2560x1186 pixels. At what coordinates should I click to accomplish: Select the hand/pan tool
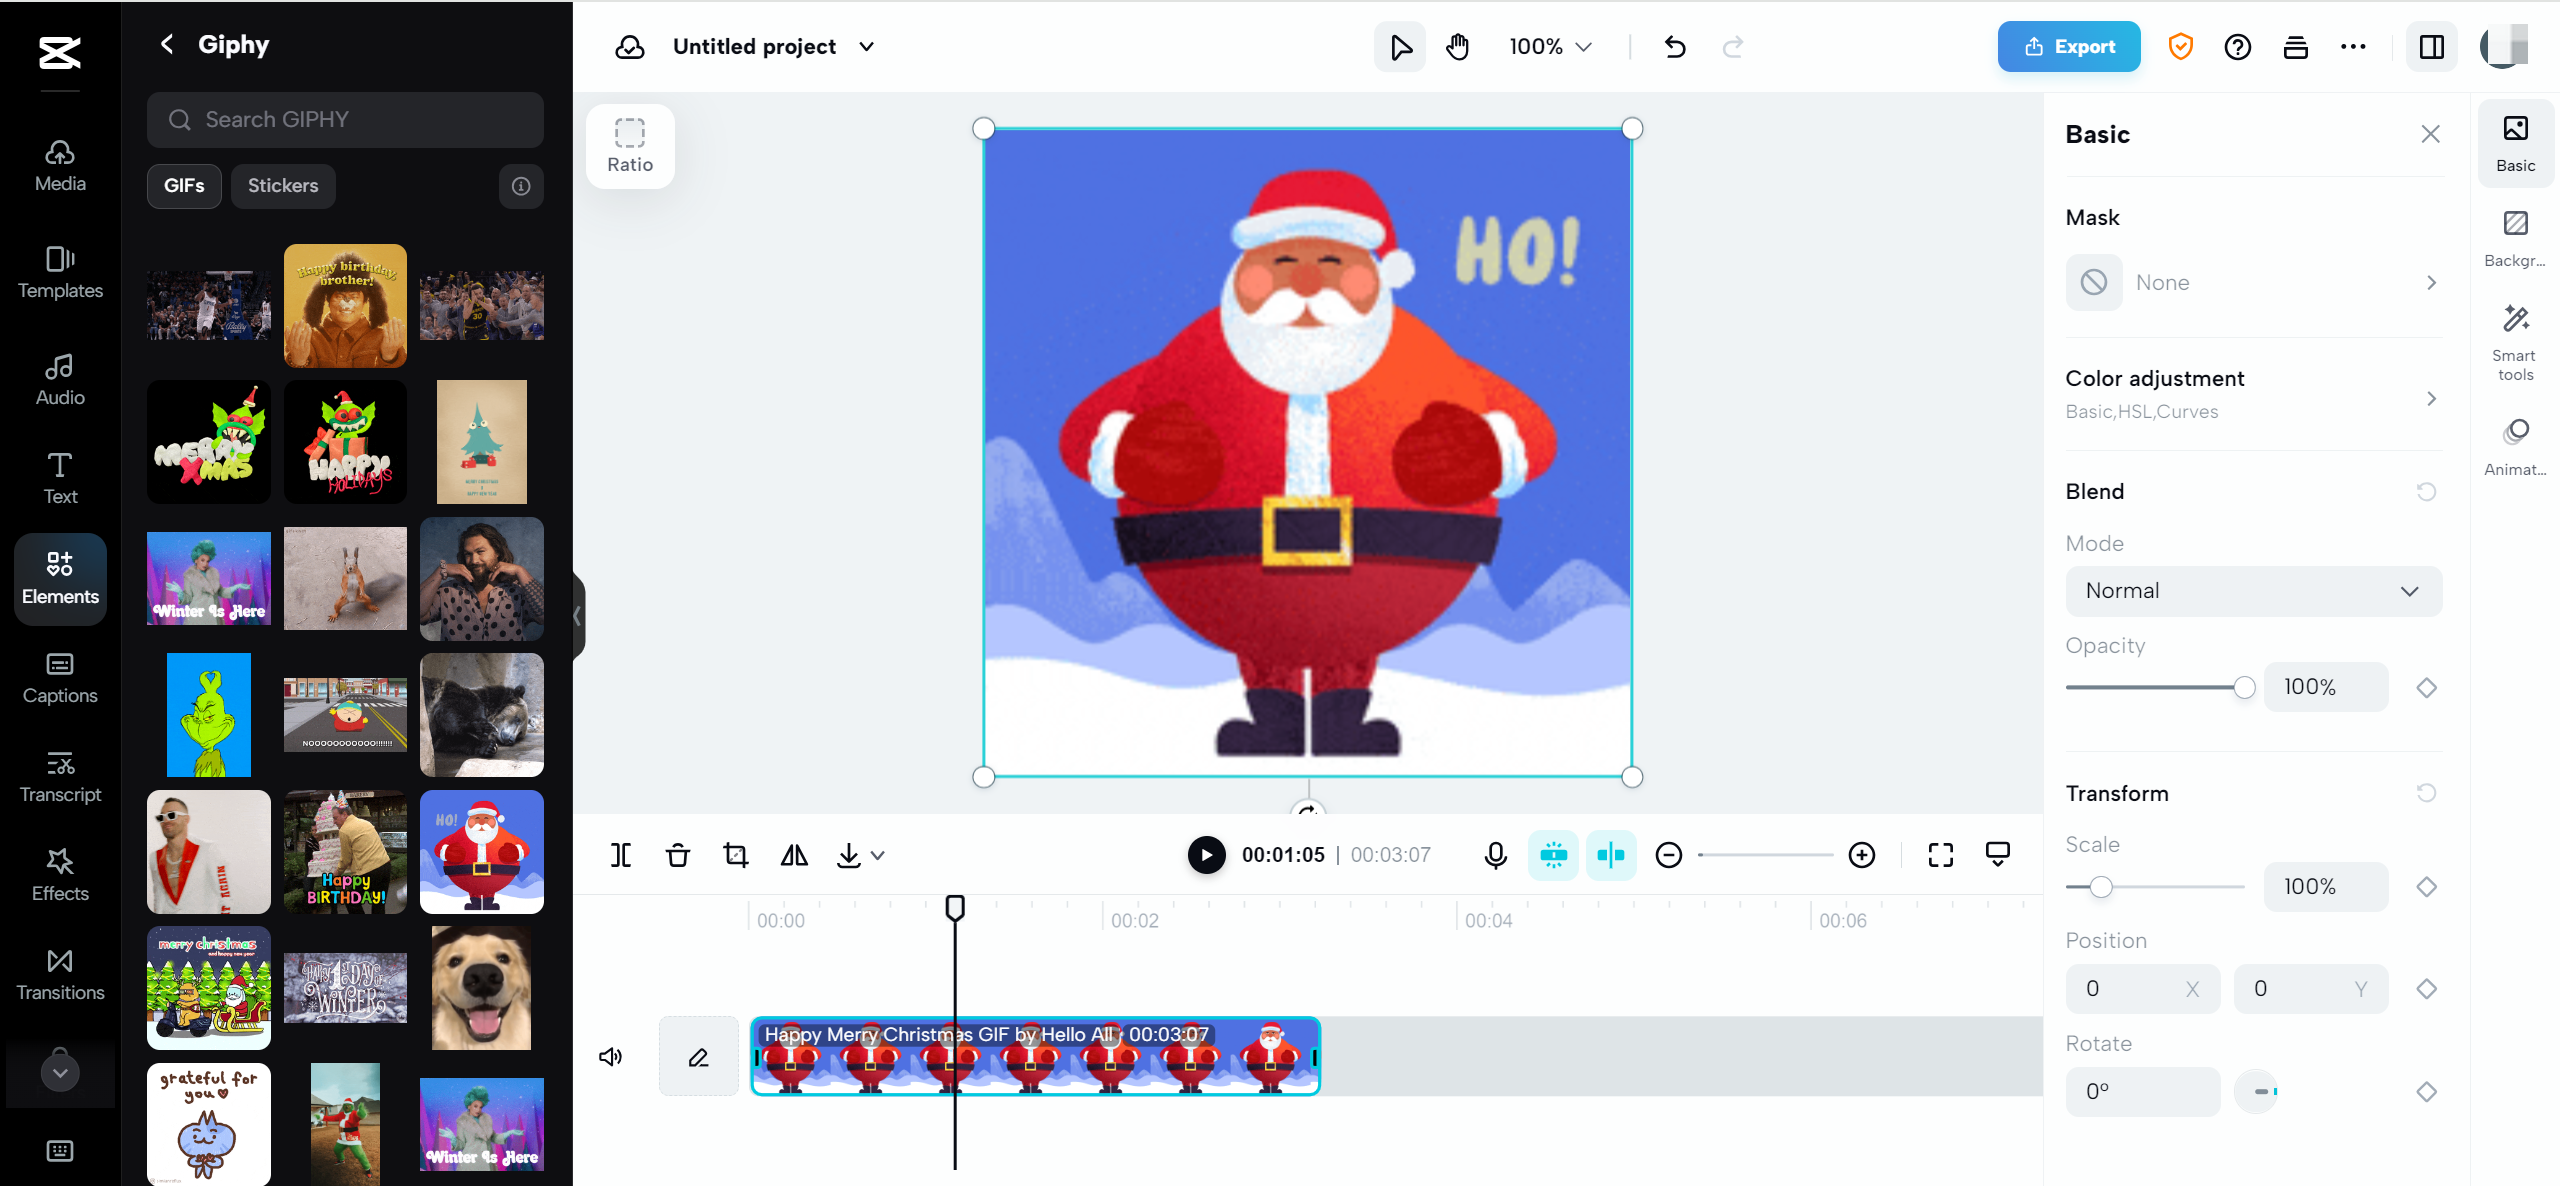[1458, 46]
